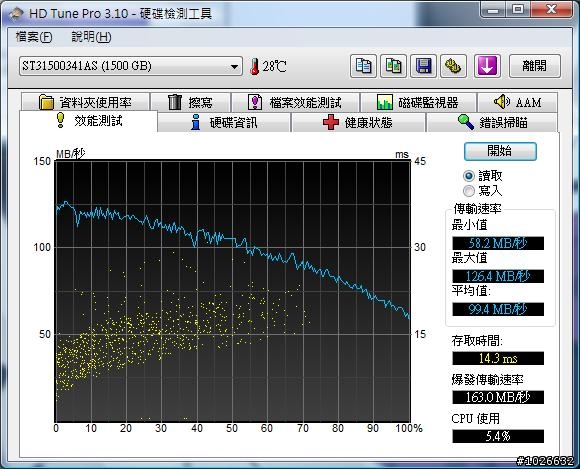Select the 寫入 (write) radio button
The width and height of the screenshot is (580, 469).
(469, 191)
